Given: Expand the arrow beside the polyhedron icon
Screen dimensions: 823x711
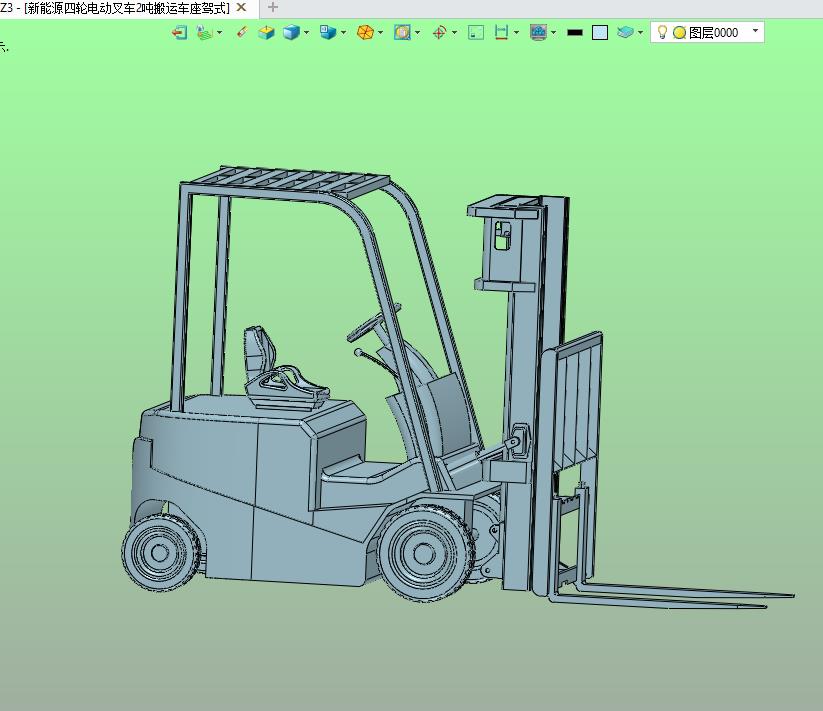Looking at the screenshot, I should [x=381, y=33].
